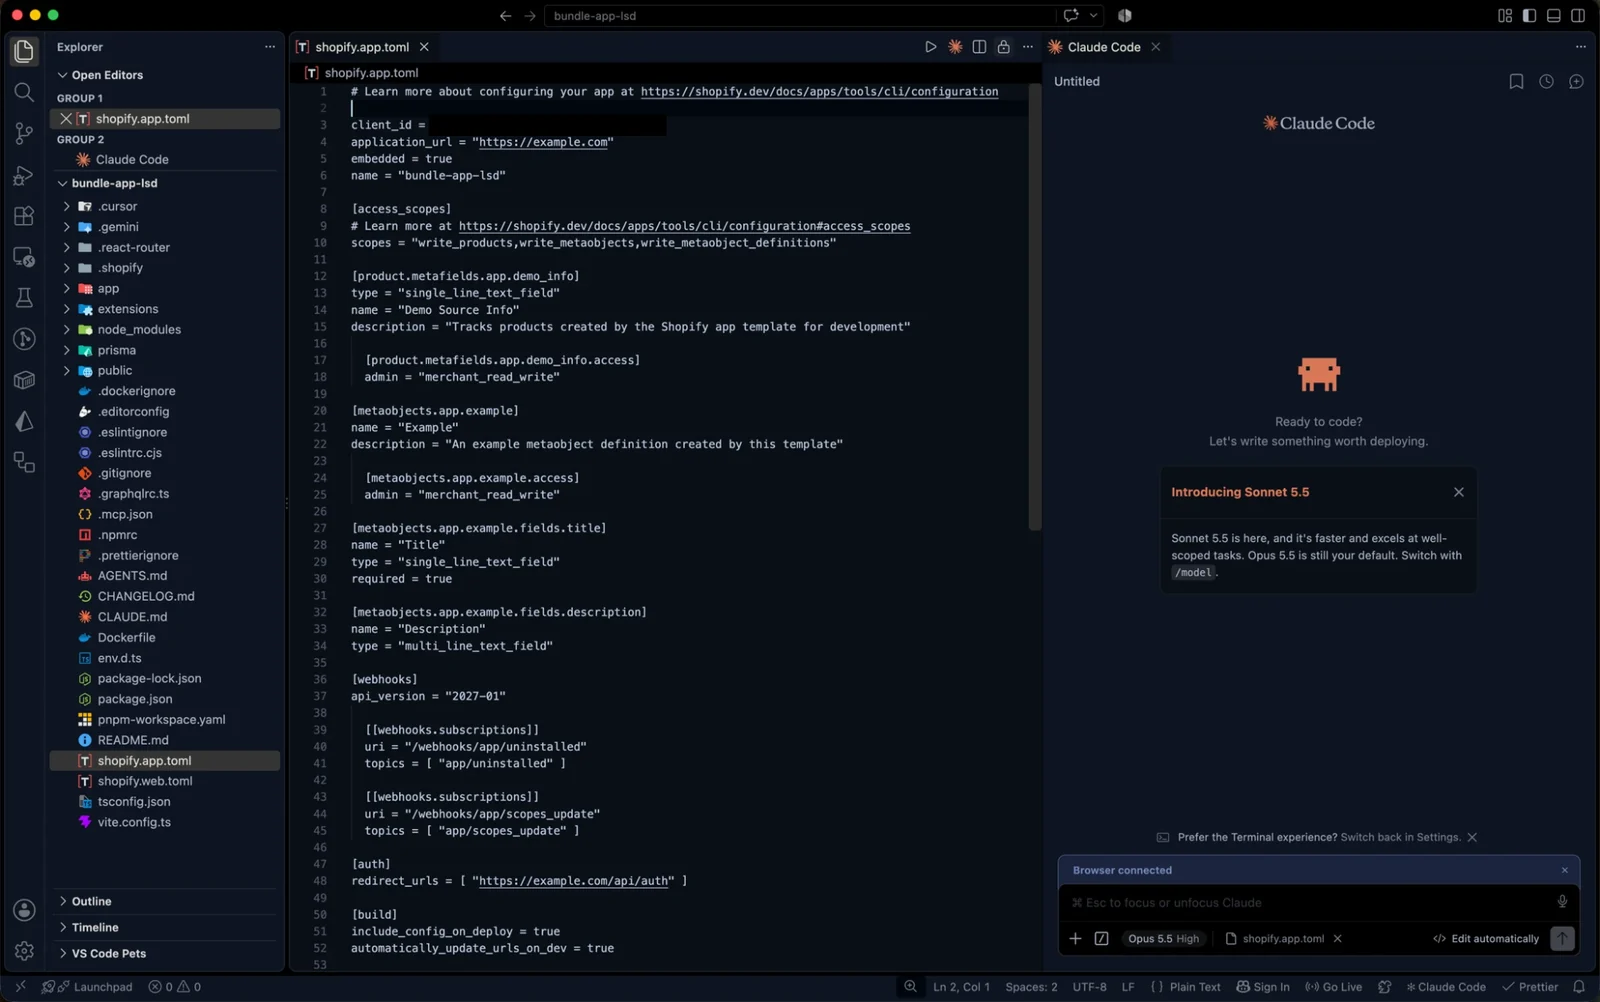Open the Source Control view
This screenshot has height=1002, width=1600.
click(x=24, y=133)
